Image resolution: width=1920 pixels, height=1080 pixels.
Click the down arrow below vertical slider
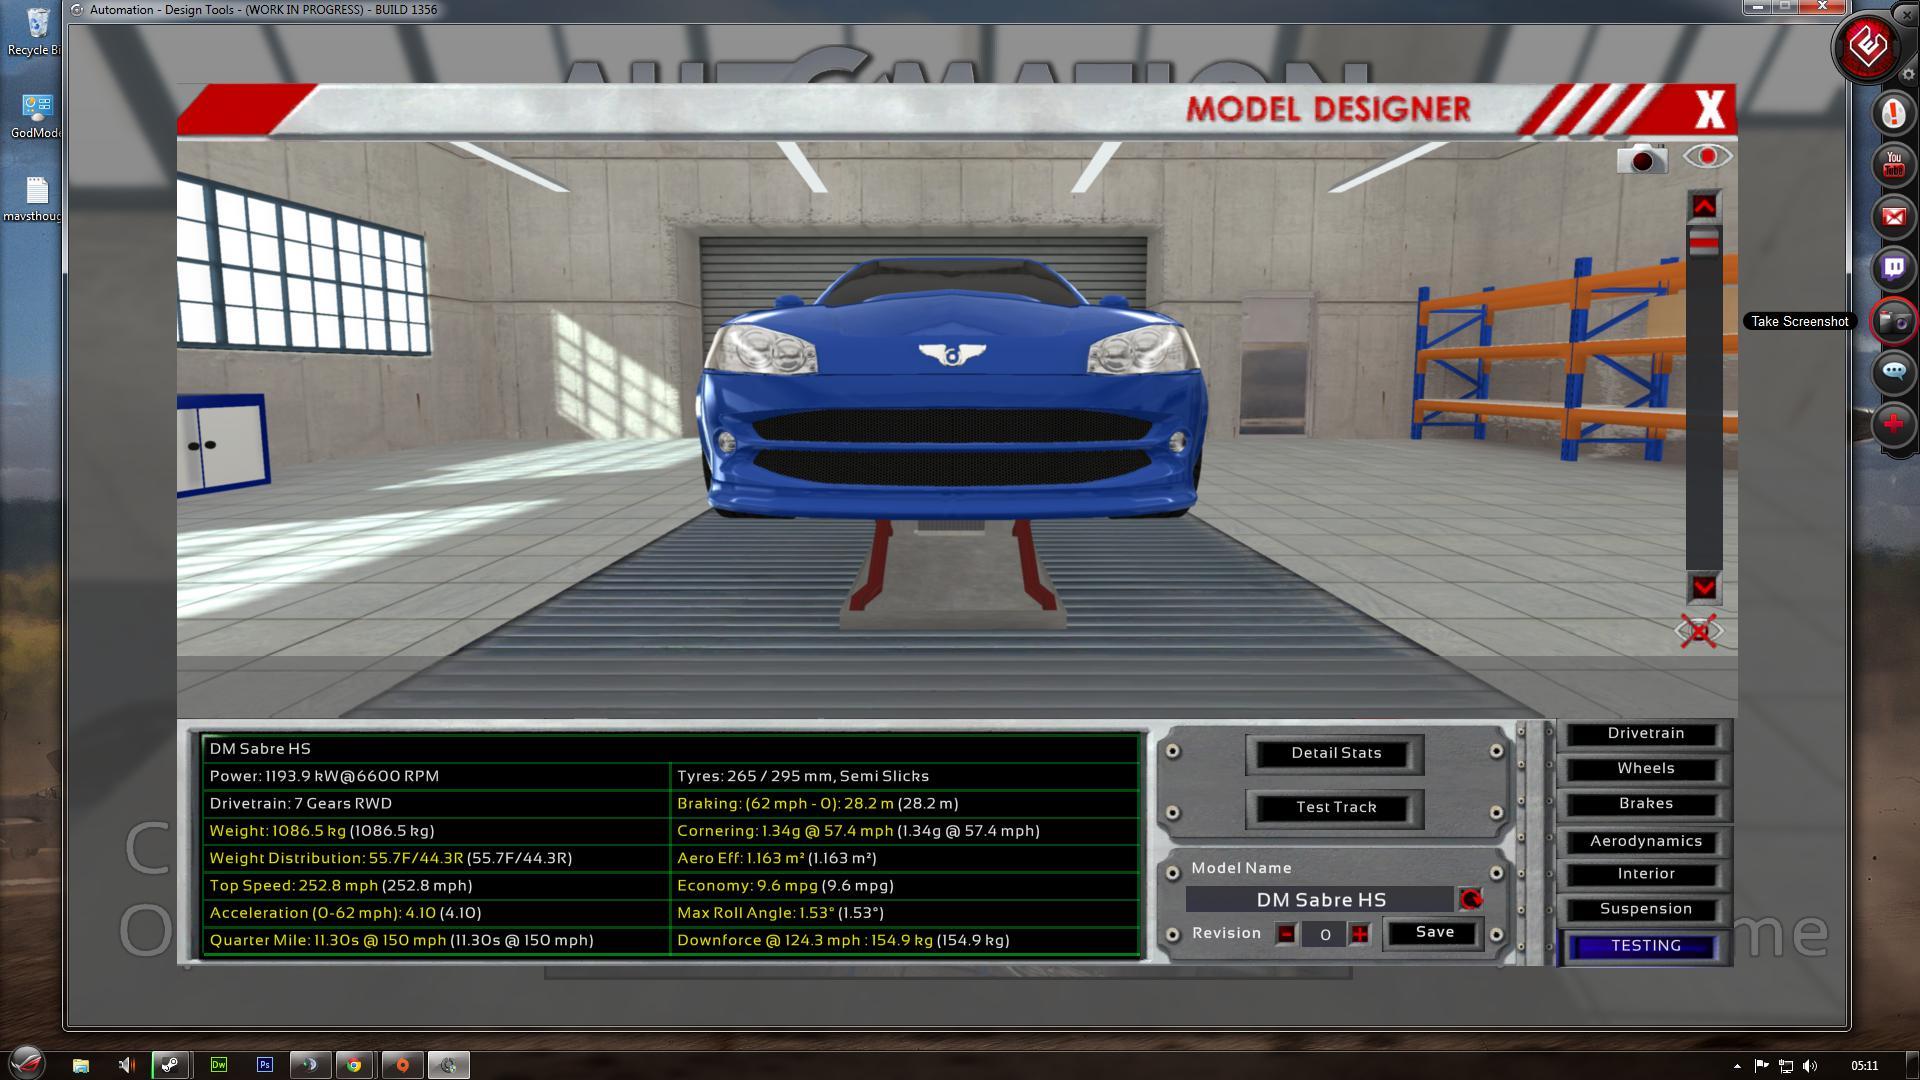[1704, 587]
